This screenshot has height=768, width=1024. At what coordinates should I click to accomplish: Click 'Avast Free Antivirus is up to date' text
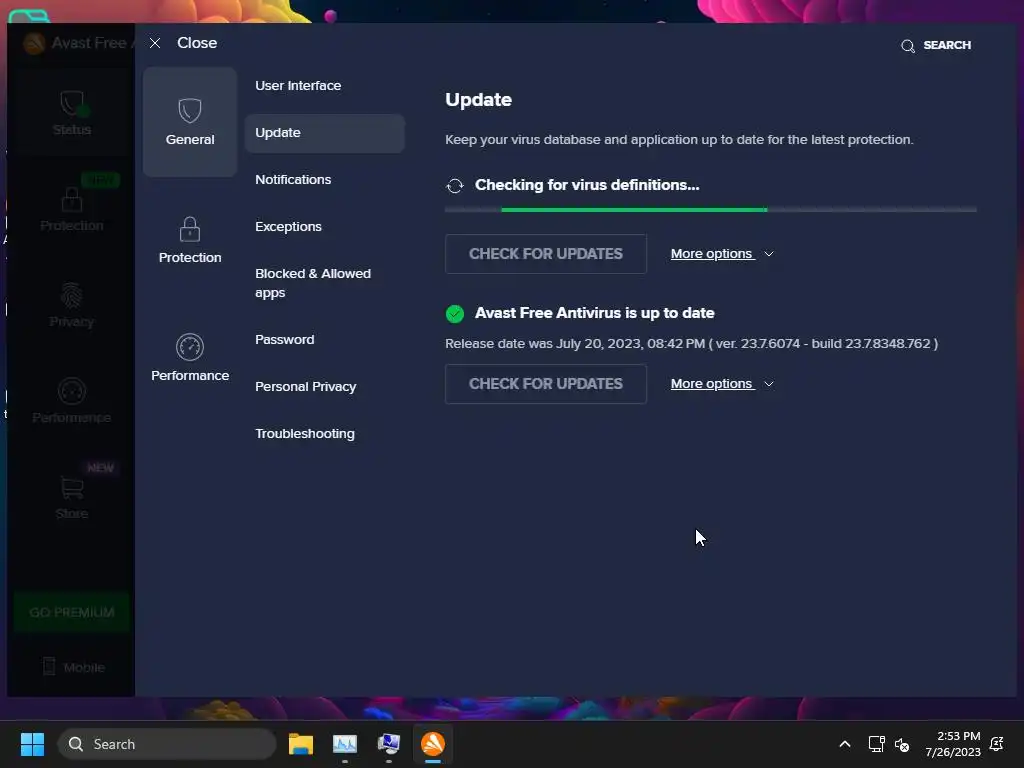(594, 313)
